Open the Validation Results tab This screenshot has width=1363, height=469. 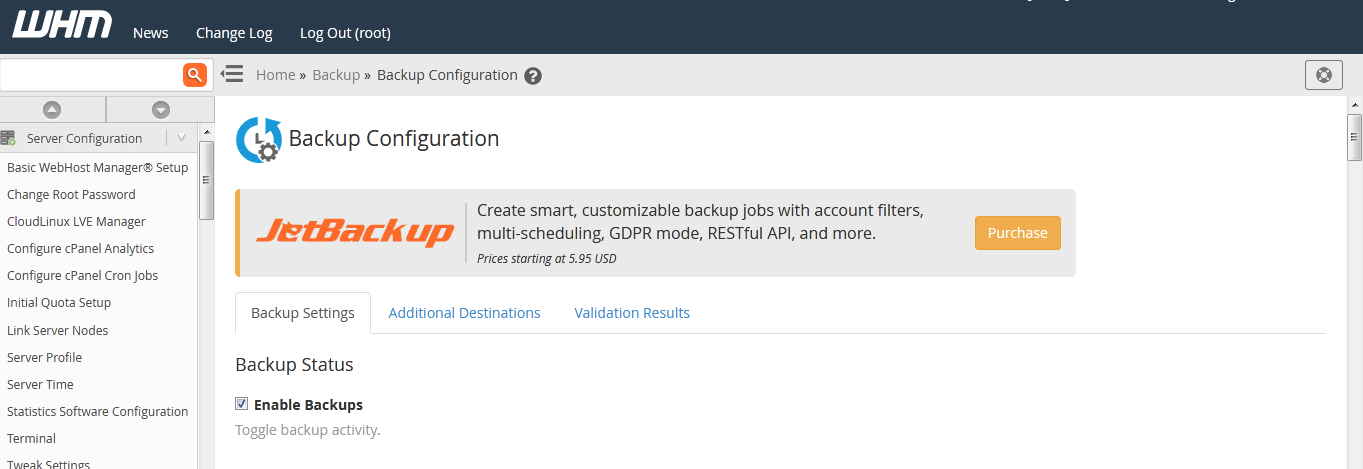632,313
